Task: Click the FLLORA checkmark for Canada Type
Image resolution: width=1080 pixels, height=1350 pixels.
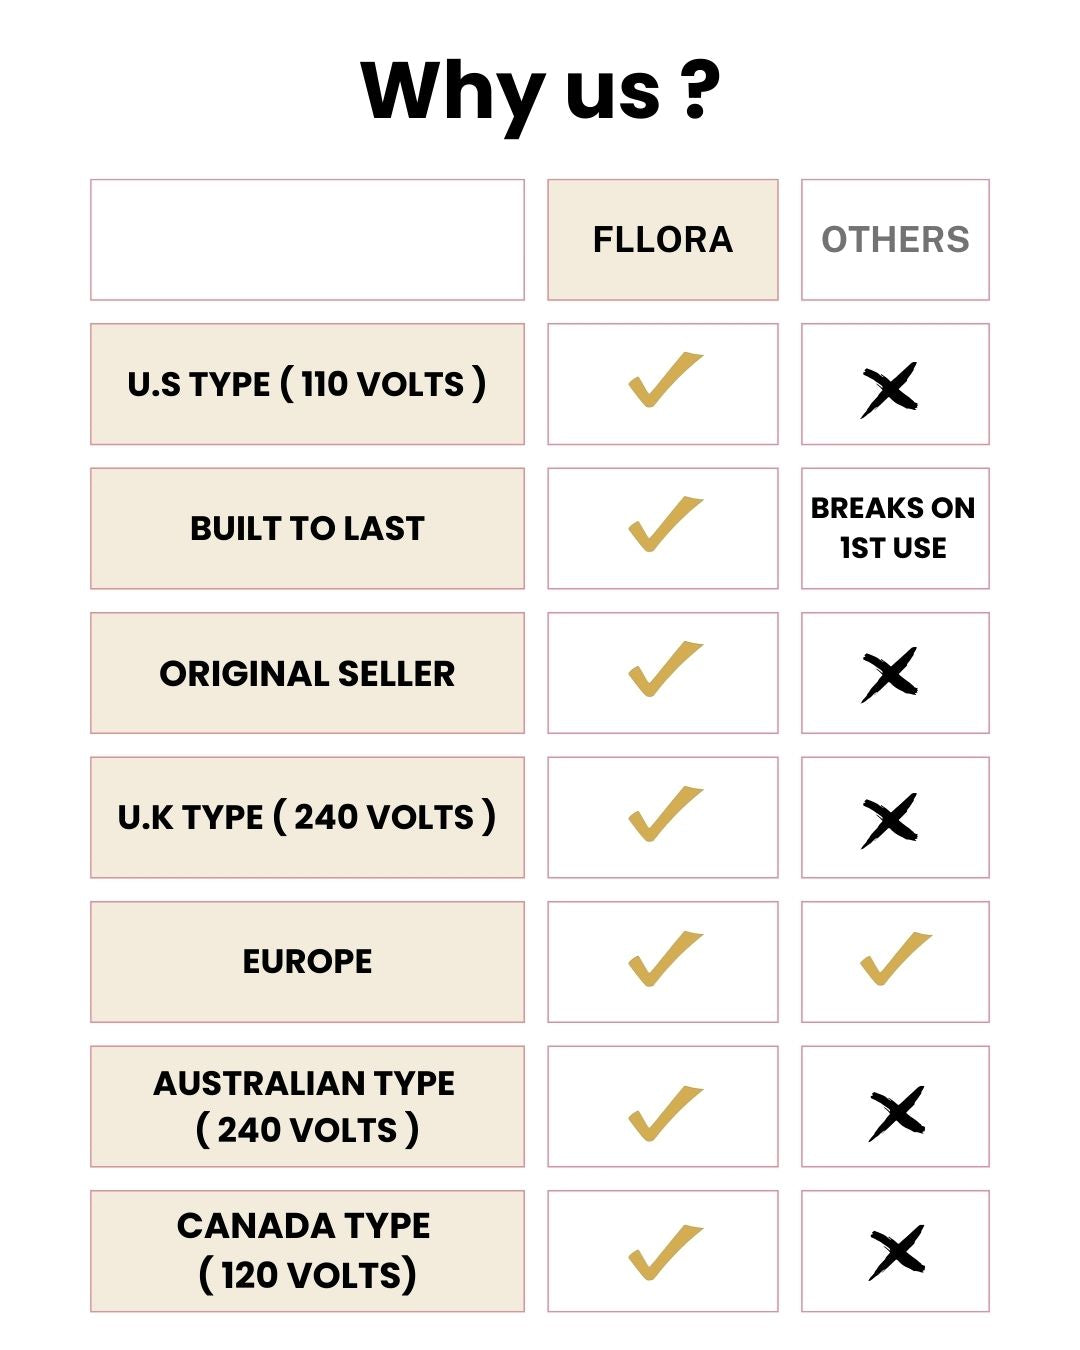Action: [x=665, y=1252]
